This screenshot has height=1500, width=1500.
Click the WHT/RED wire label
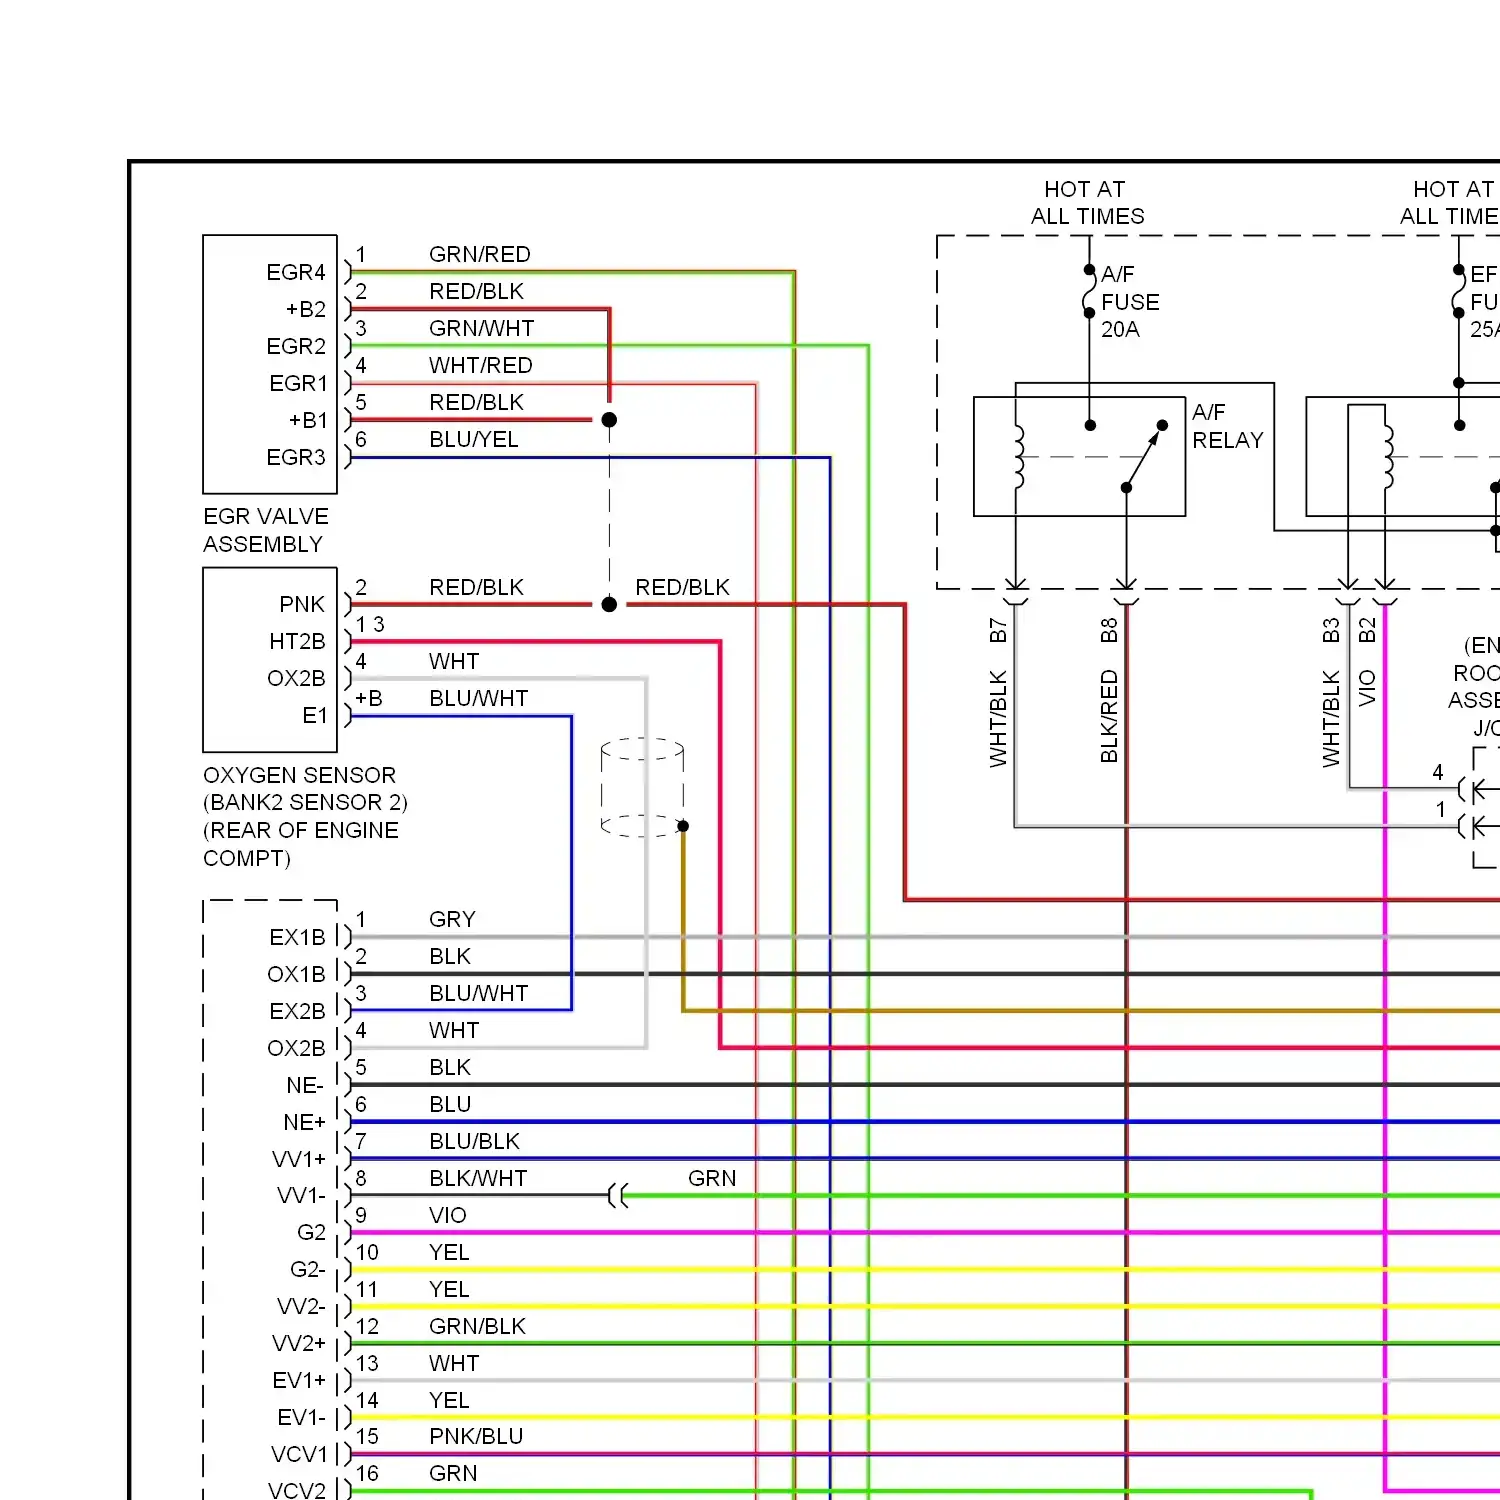click(480, 365)
